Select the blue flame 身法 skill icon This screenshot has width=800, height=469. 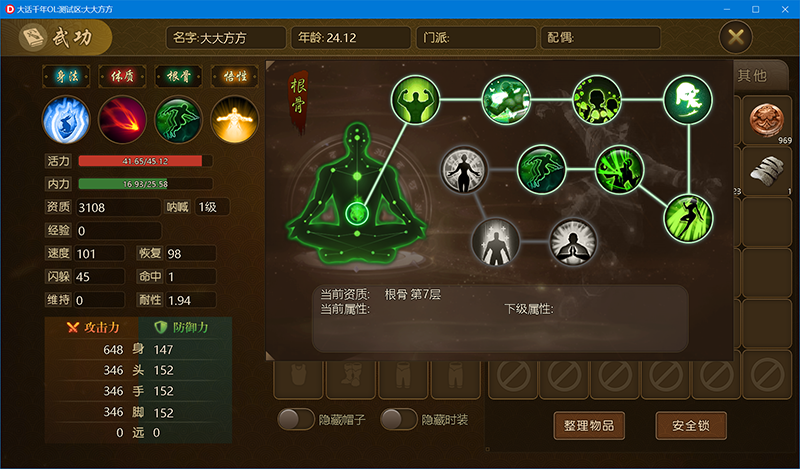pyautogui.click(x=66, y=120)
